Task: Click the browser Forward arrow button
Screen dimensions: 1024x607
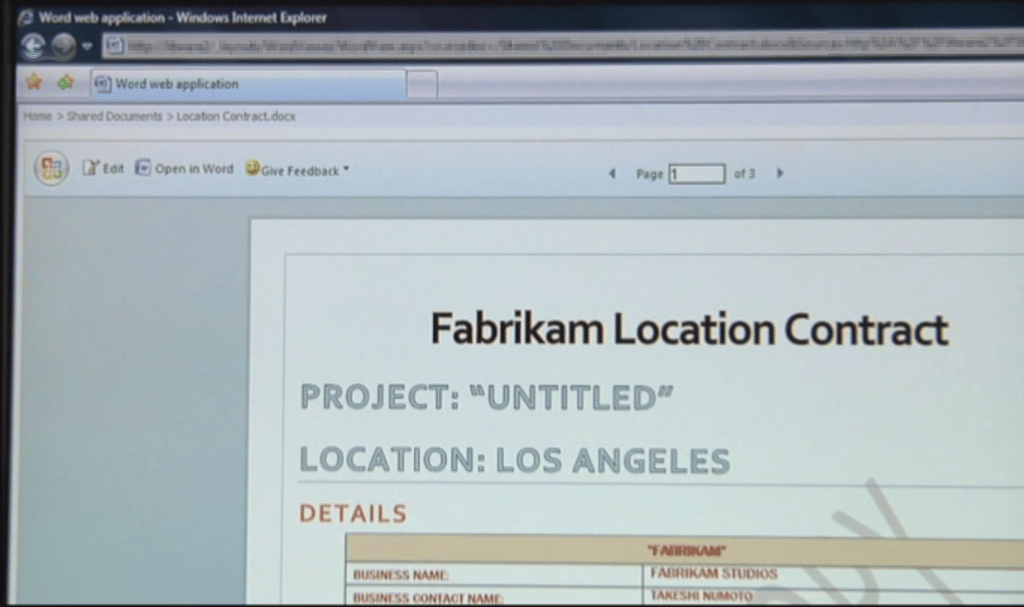Action: (63, 46)
